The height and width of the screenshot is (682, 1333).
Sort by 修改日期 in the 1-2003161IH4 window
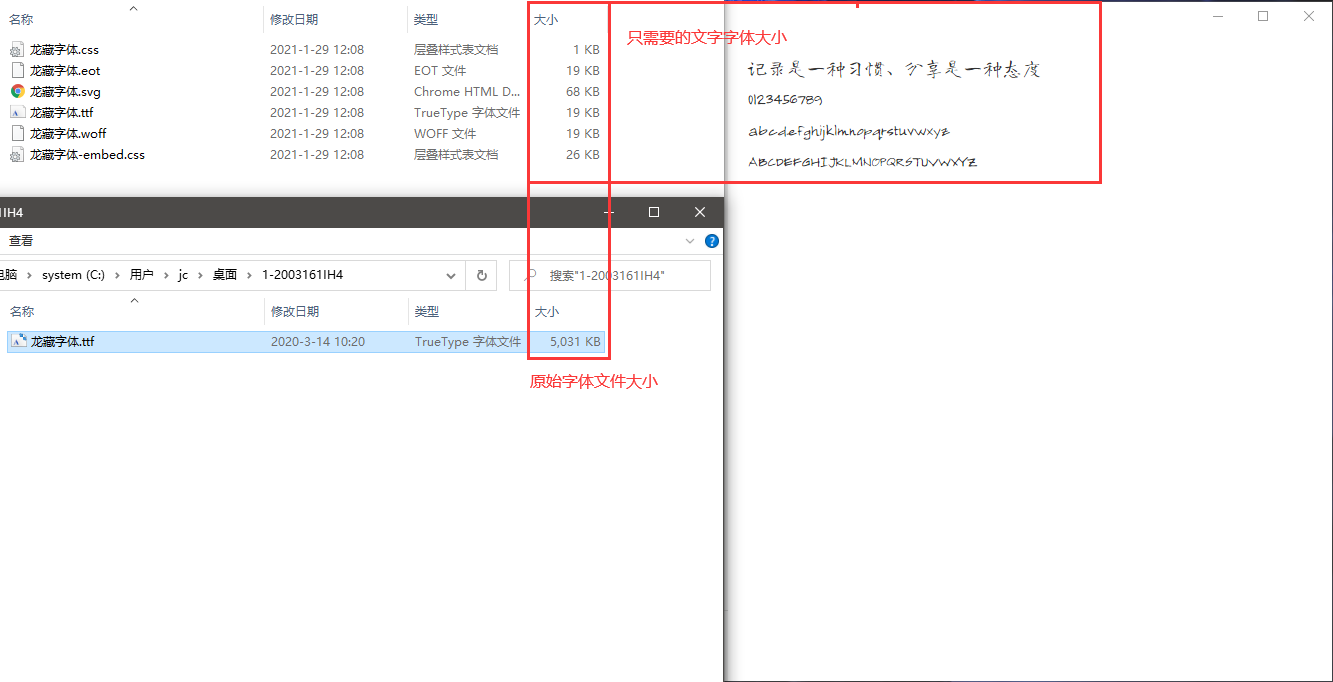[x=294, y=312]
